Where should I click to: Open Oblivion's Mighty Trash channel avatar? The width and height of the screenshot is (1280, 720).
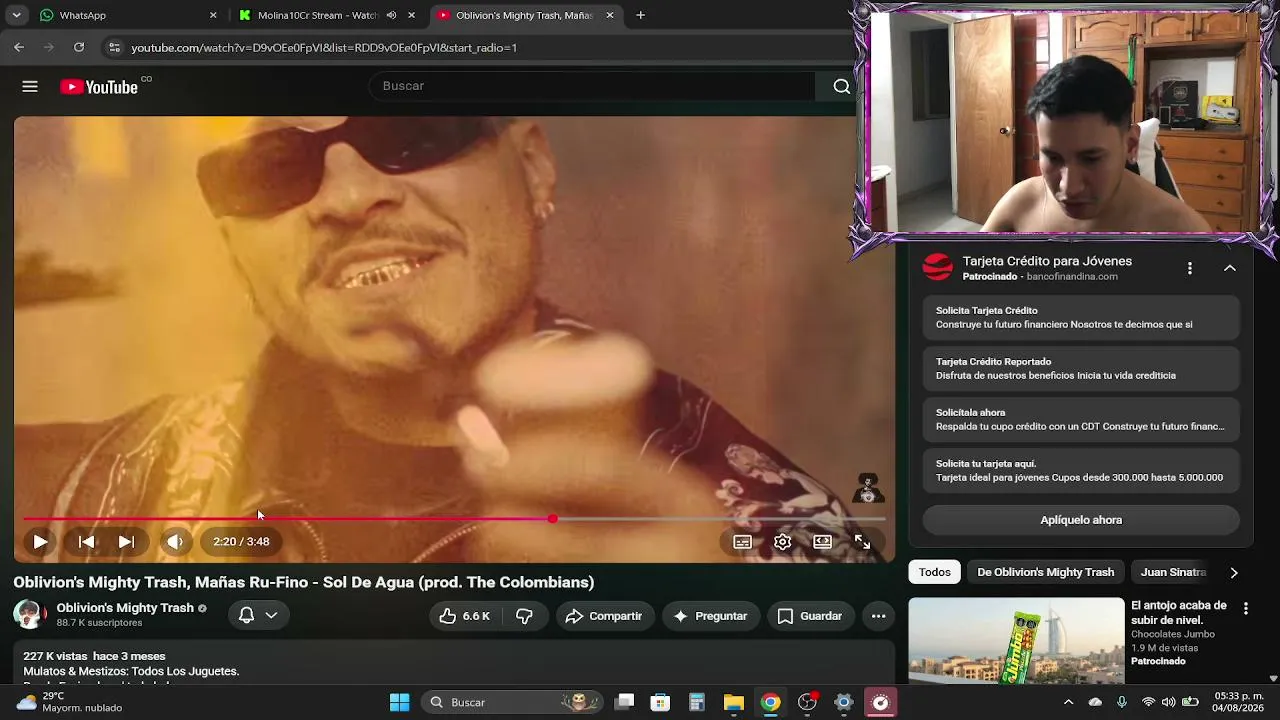[29, 615]
